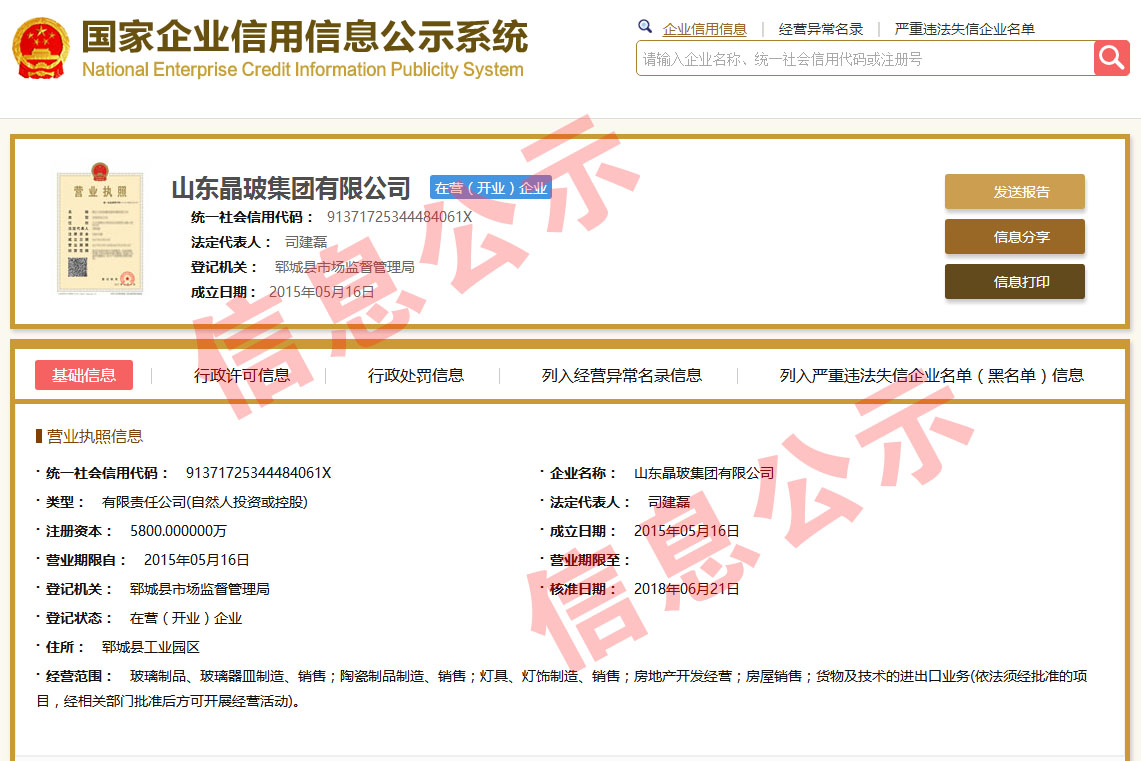Click the system title 国家企业信用信息公示系统
The height and width of the screenshot is (761, 1141).
pos(305,36)
